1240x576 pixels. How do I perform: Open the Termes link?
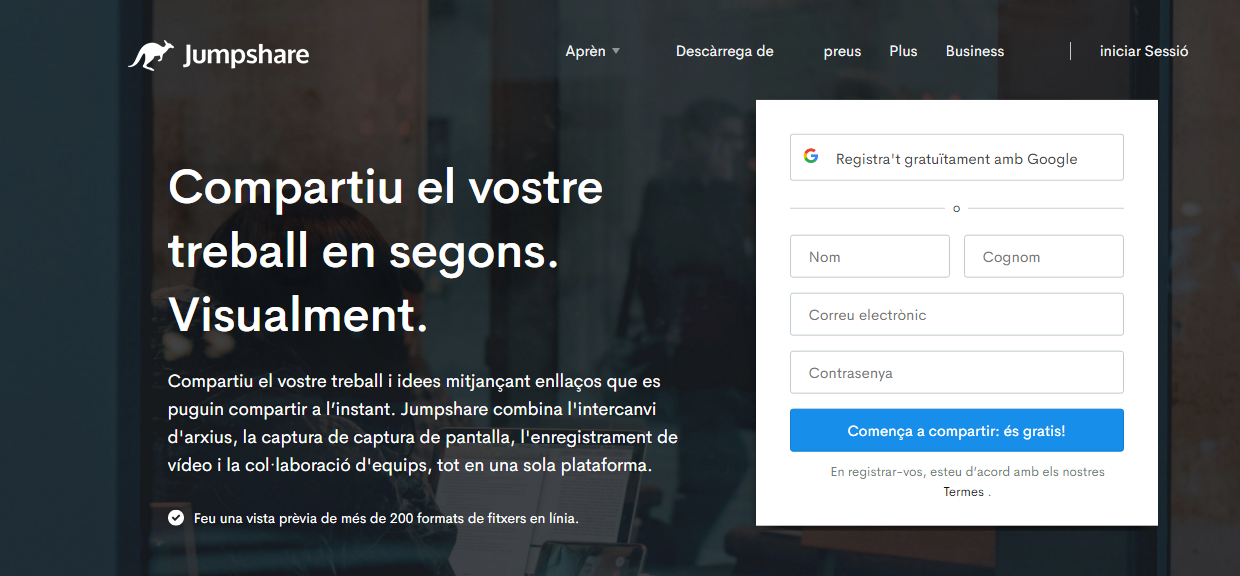click(x=964, y=492)
